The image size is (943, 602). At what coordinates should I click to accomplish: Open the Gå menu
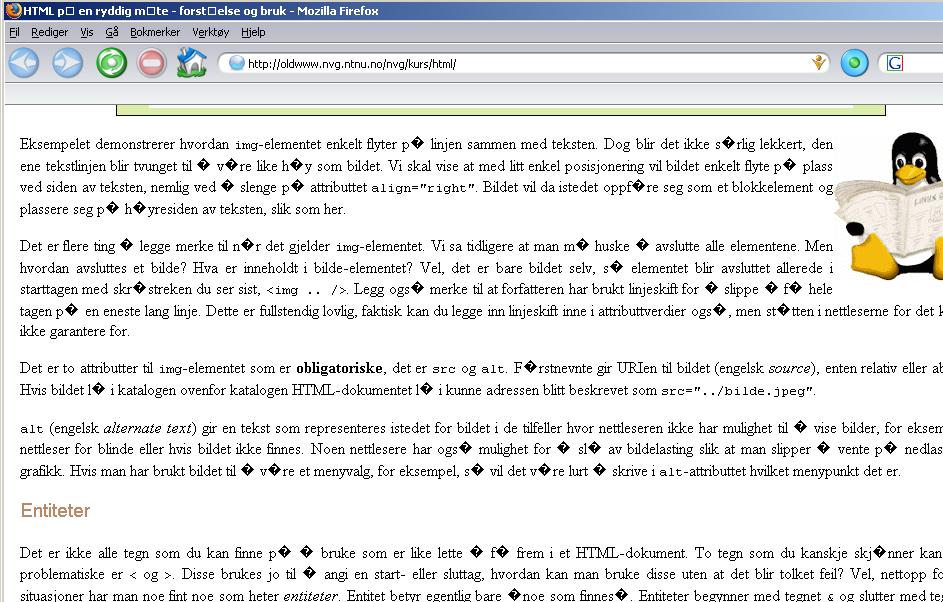(x=111, y=32)
